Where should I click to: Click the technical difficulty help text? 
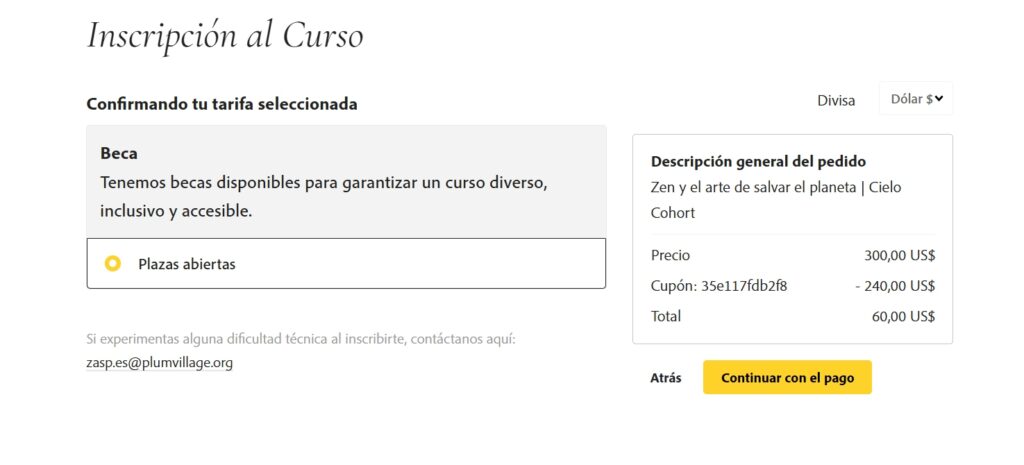coord(301,340)
